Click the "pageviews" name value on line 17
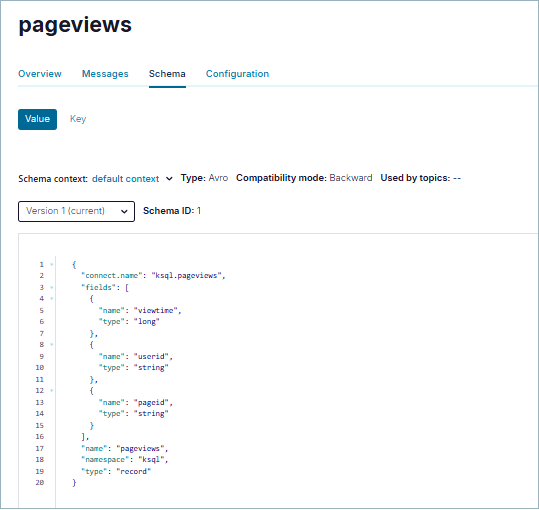The image size is (539, 510). pos(141,448)
